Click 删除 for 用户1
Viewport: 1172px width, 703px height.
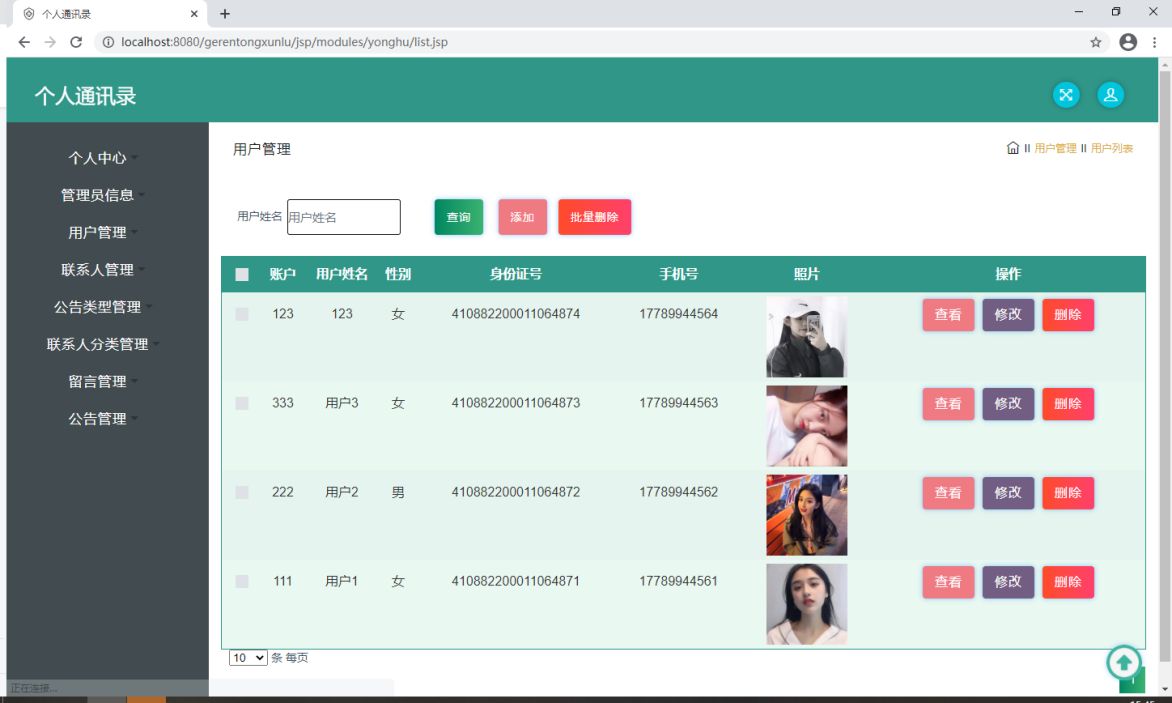pos(1067,581)
